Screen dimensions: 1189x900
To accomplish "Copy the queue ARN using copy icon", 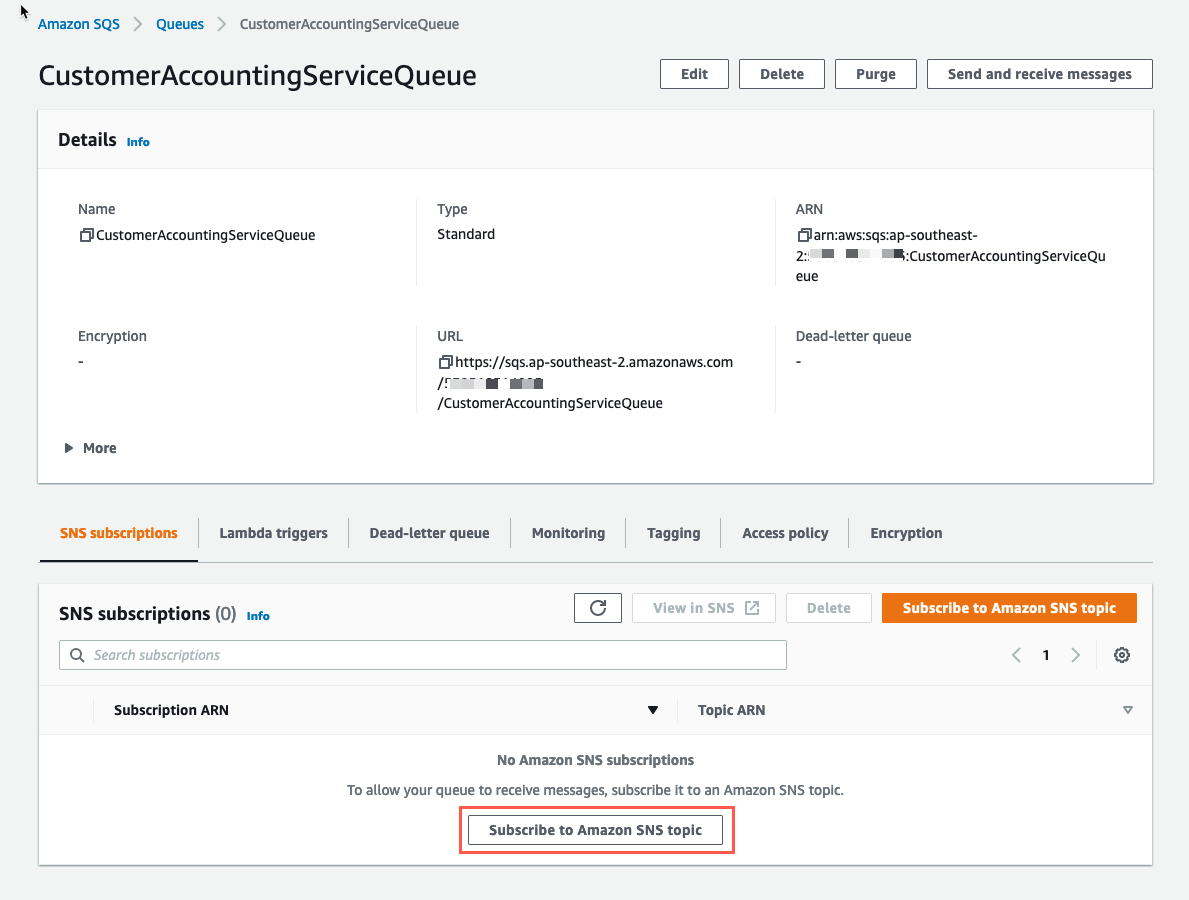I will pyautogui.click(x=804, y=235).
